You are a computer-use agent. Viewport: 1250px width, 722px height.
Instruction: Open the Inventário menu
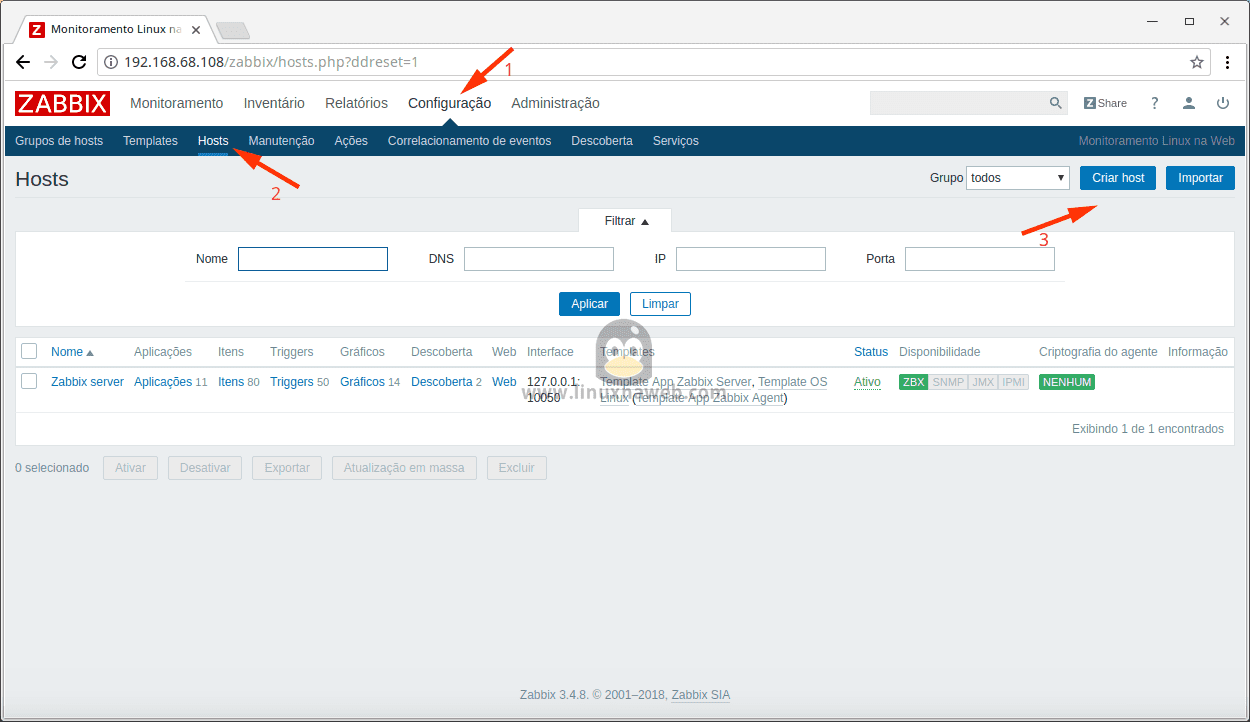[274, 103]
